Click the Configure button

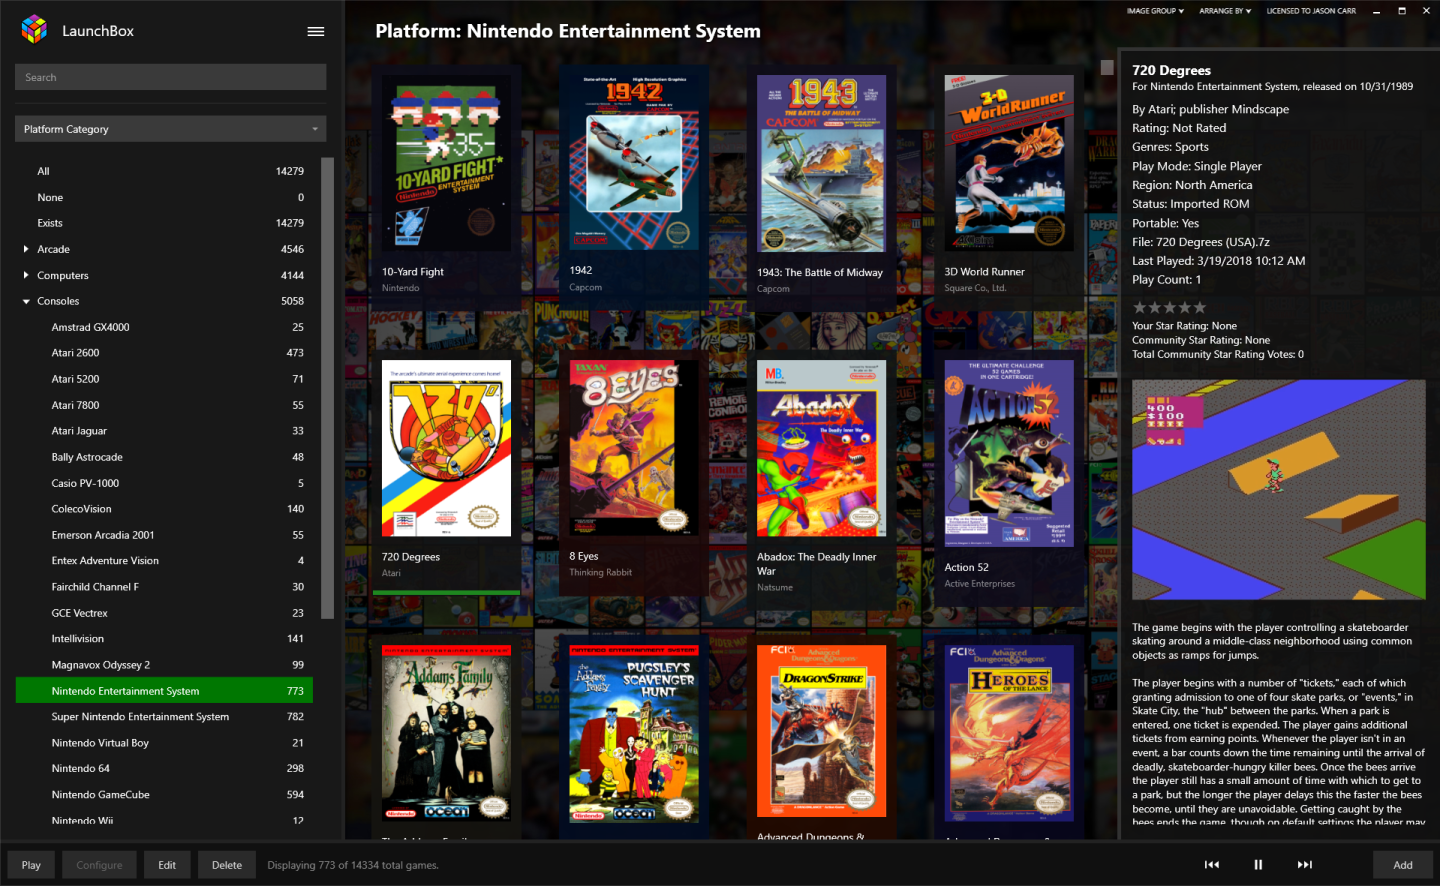(99, 865)
